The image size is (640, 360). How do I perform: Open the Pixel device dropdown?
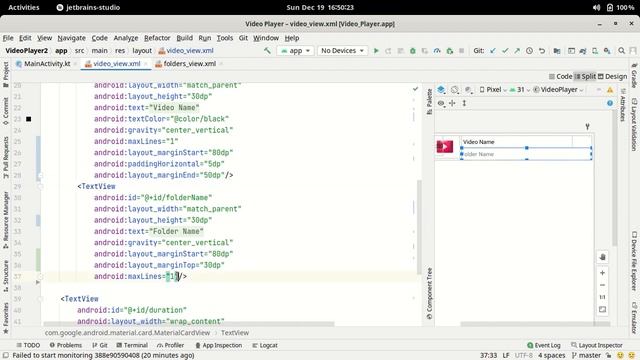tap(493, 90)
